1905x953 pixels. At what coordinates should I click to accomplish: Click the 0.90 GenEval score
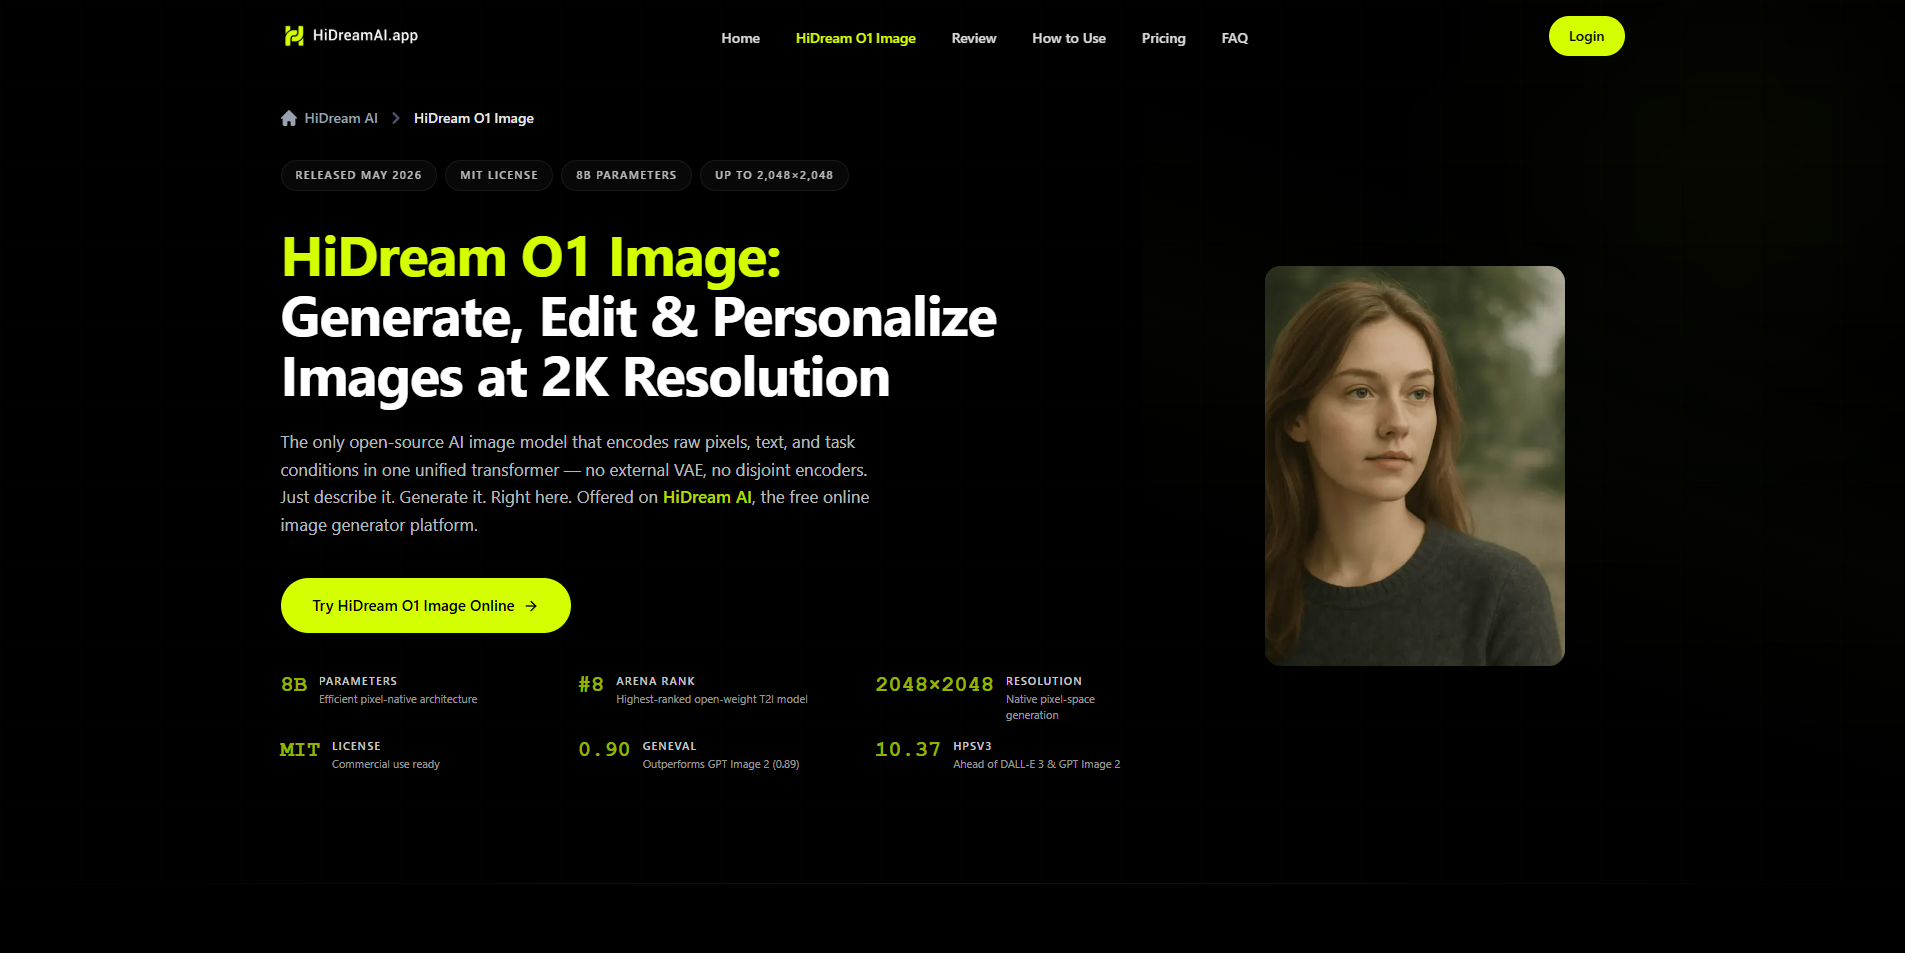[604, 750]
